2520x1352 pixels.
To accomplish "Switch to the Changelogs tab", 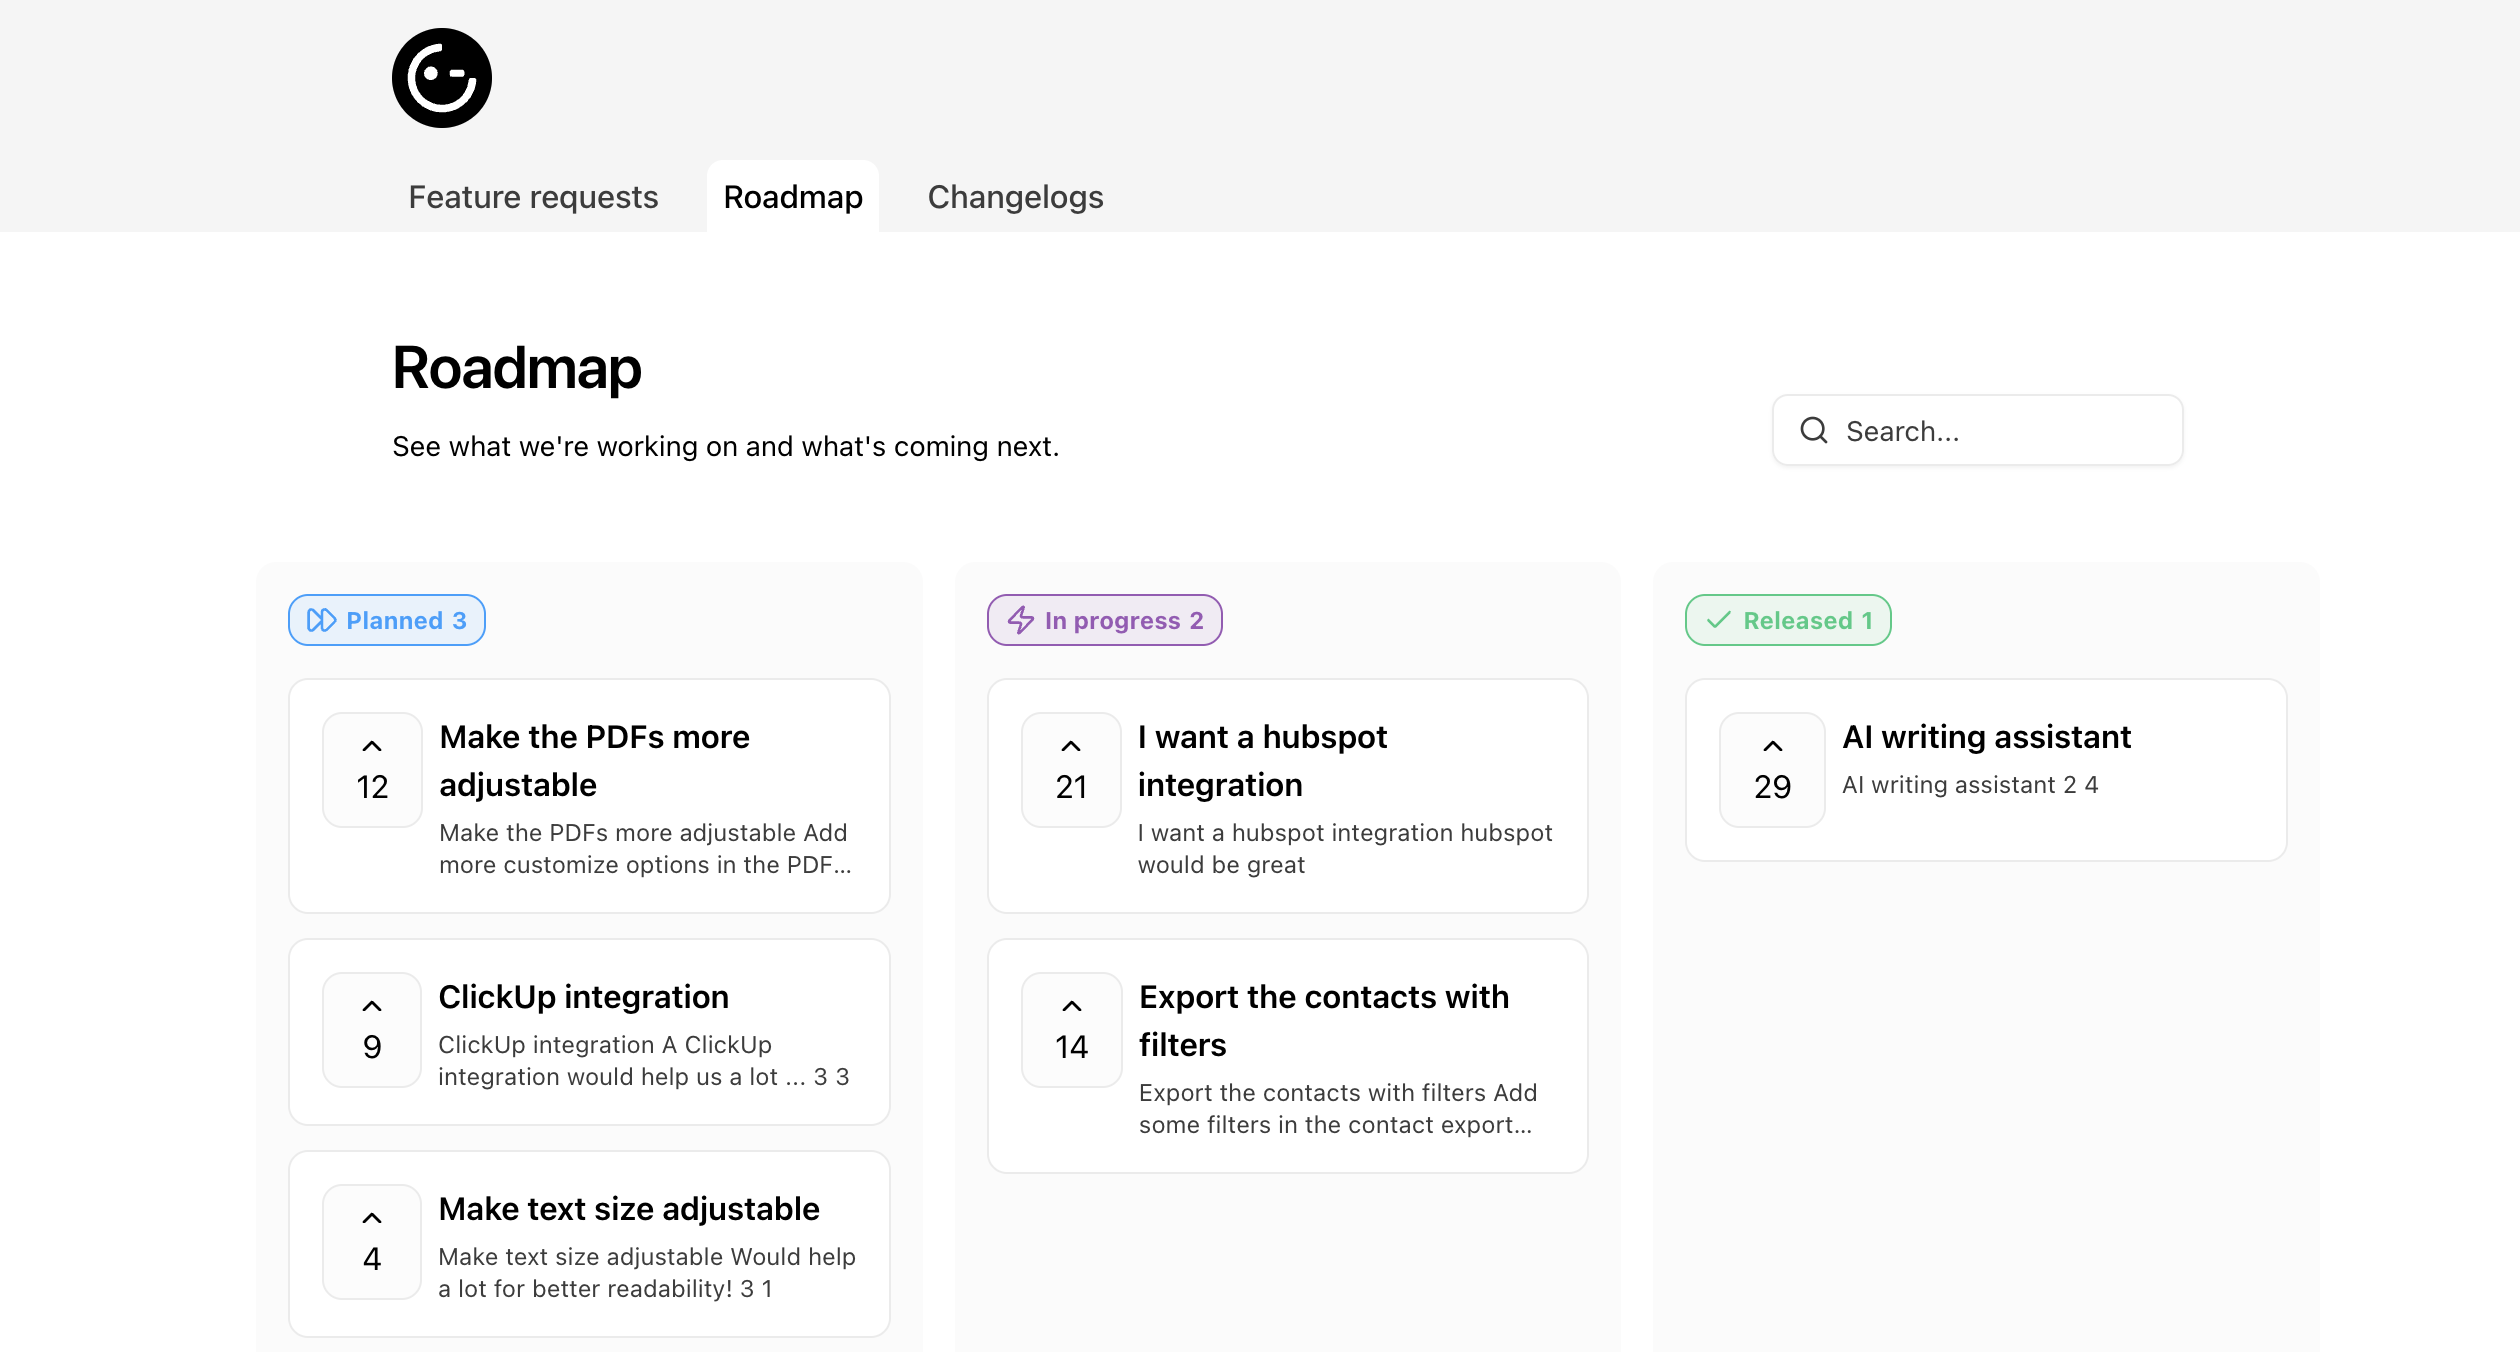I will point(1015,197).
